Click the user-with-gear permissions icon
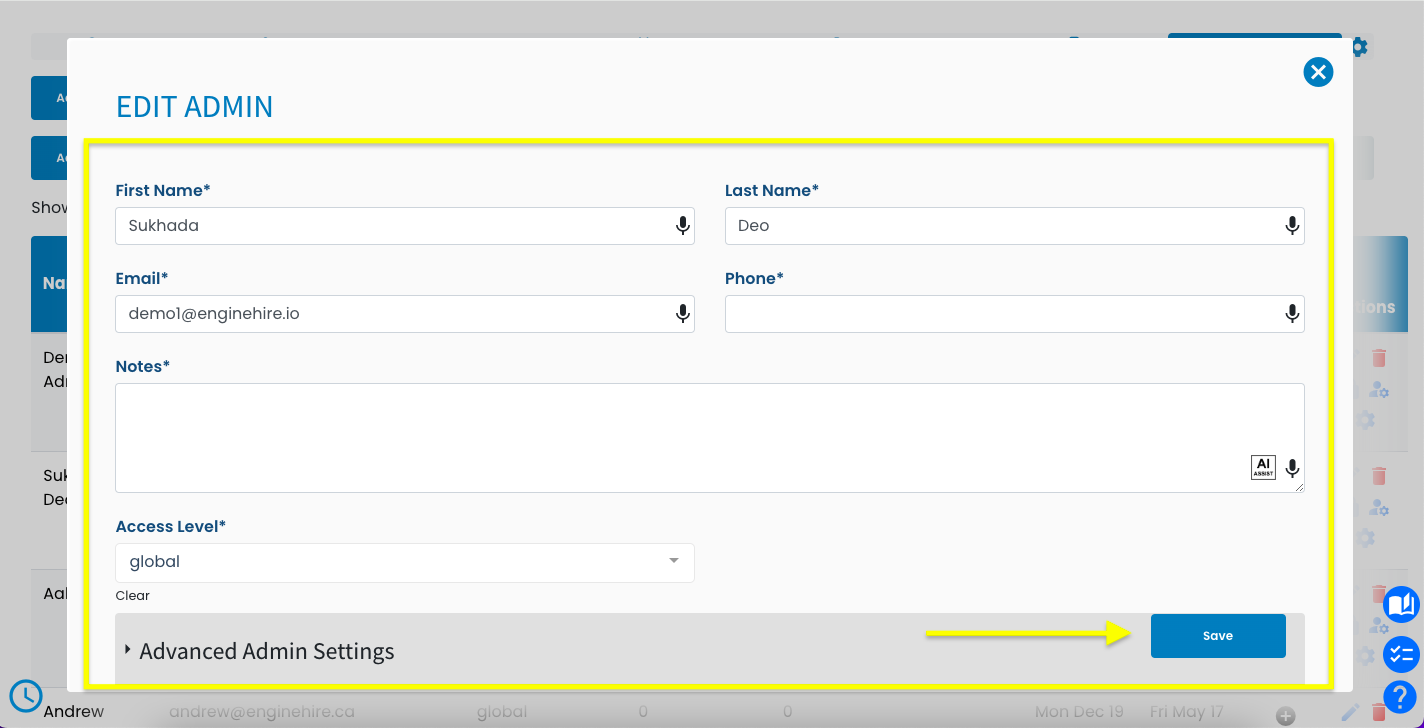This screenshot has height=728, width=1424. pos(1379,390)
